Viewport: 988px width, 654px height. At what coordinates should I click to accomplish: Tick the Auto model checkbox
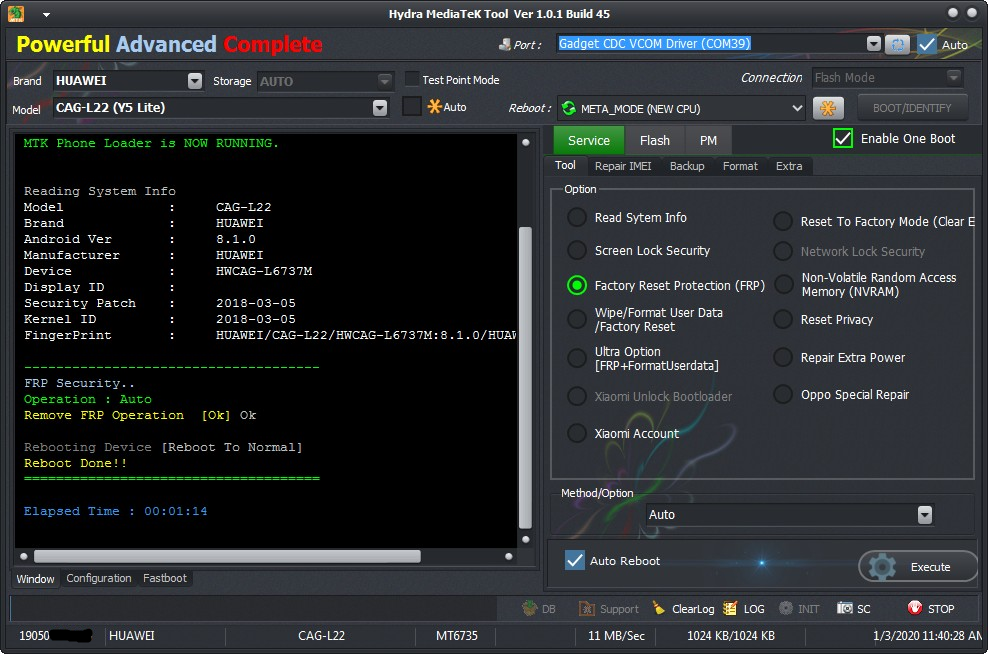click(x=411, y=106)
